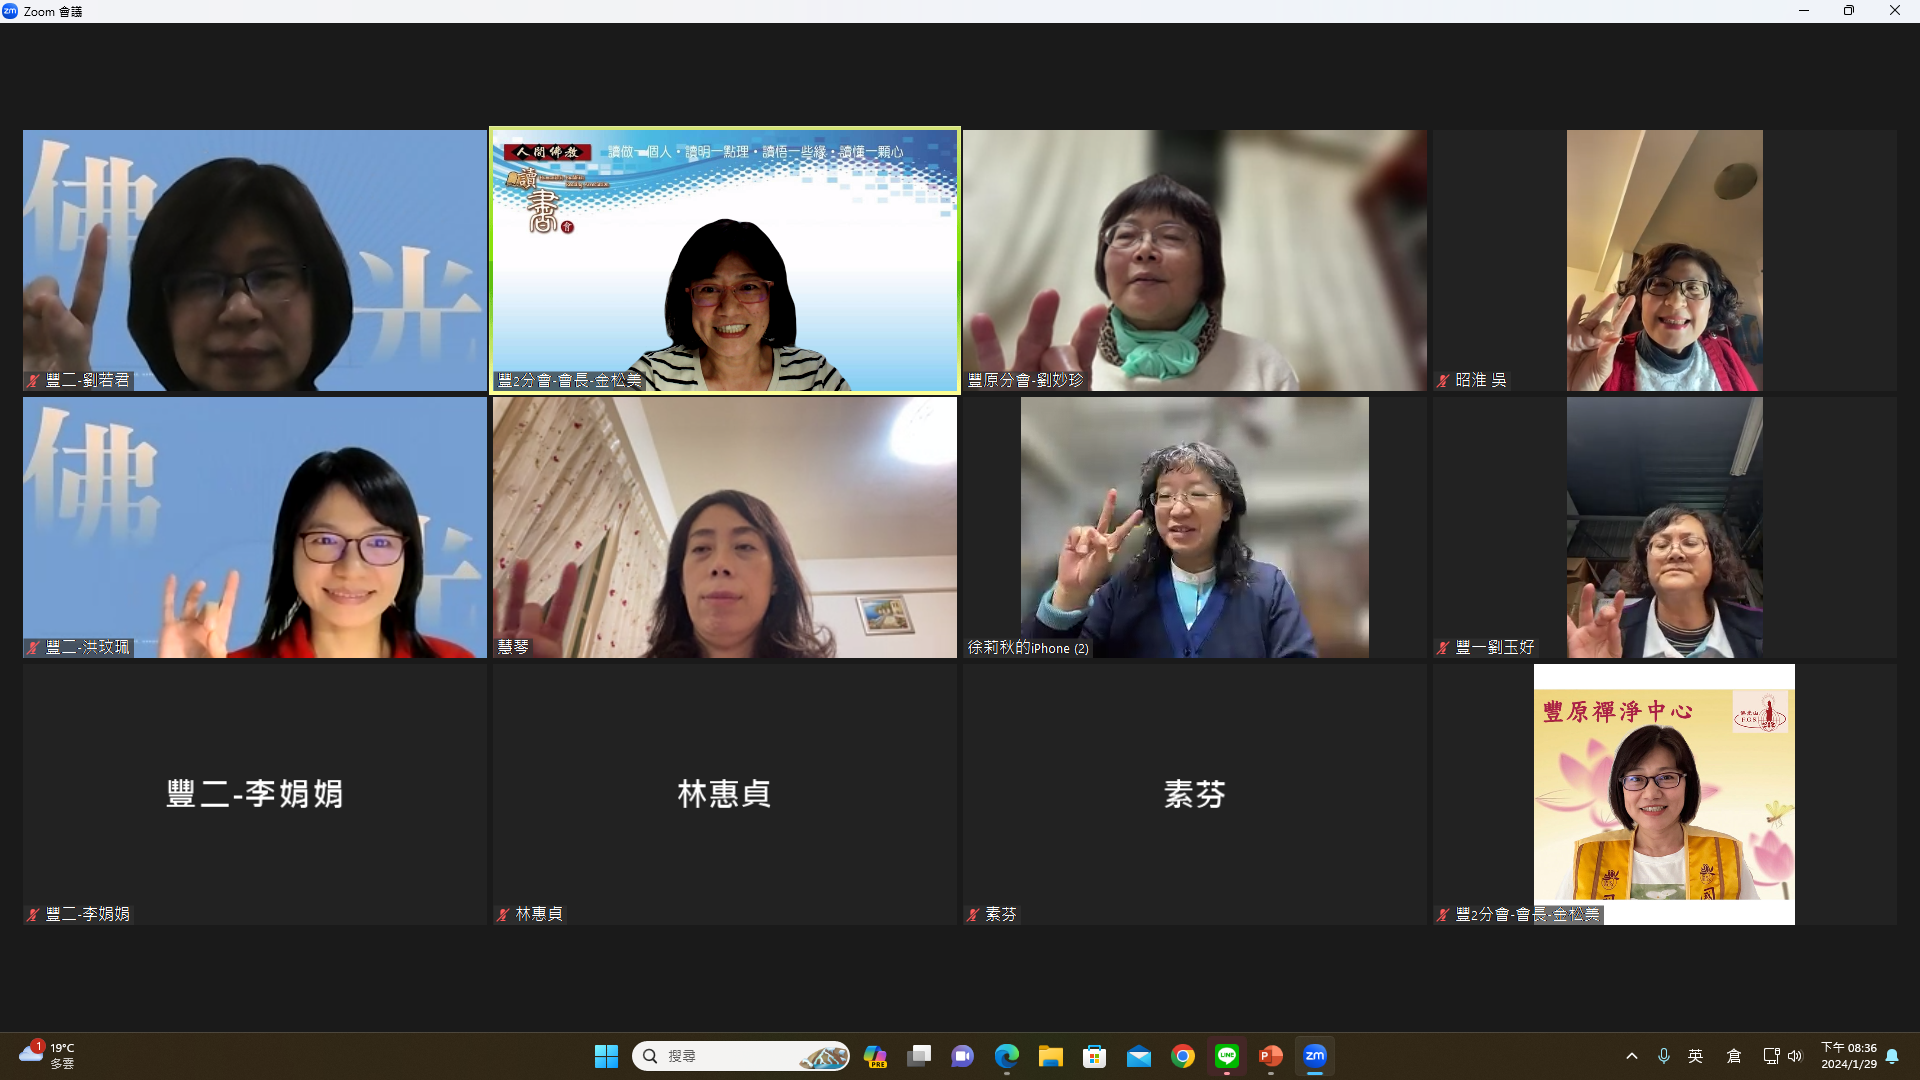Open Microsoft Store from taskbar
The image size is (1920, 1080).
[1095, 1056]
